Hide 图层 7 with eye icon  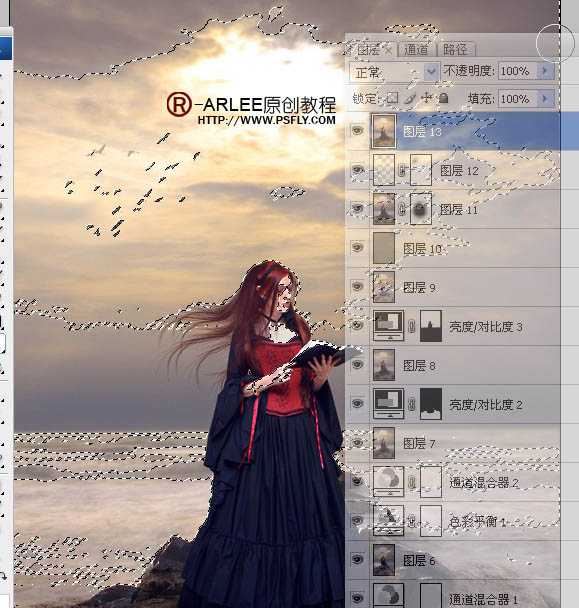(357, 442)
